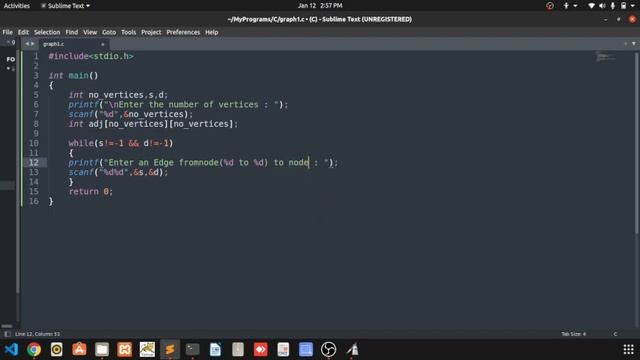Open Visual Studio Code from the dock
Screen dimensions: 640x360
(x=11, y=349)
